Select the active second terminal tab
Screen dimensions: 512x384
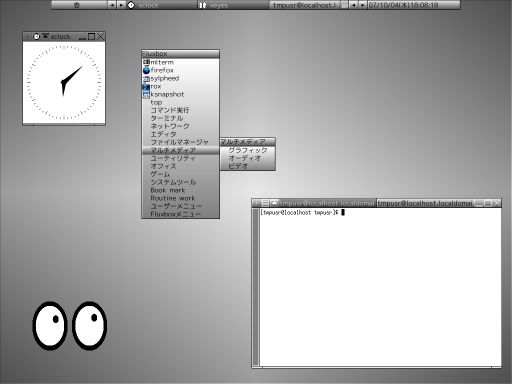click(425, 203)
